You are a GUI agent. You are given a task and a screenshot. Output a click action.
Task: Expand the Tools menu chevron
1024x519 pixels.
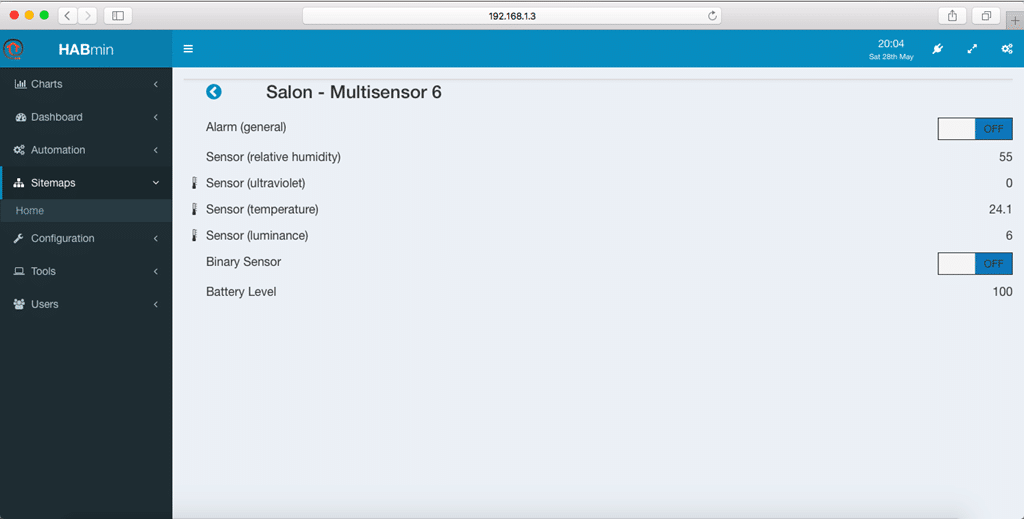(x=155, y=272)
